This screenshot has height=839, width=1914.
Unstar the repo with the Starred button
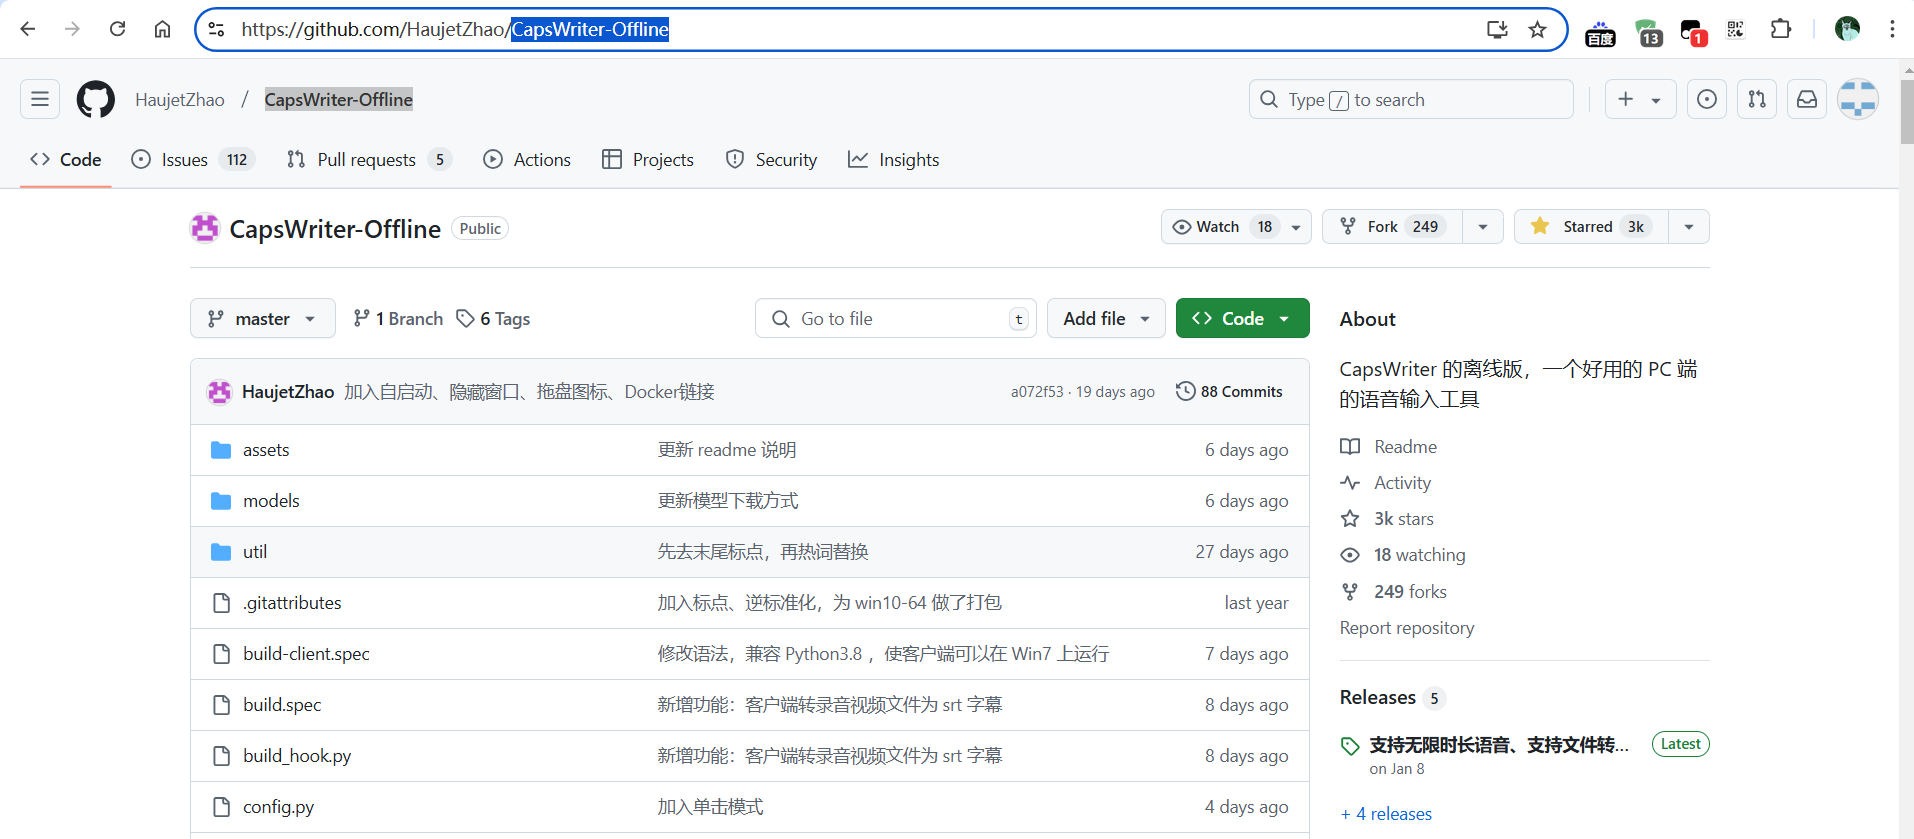(x=1591, y=227)
